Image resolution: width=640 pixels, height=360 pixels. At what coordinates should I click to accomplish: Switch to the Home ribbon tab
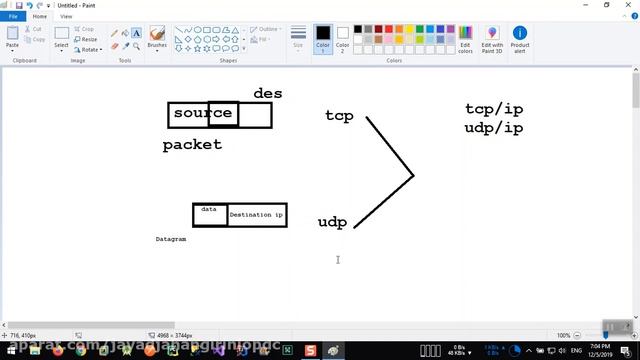40,16
